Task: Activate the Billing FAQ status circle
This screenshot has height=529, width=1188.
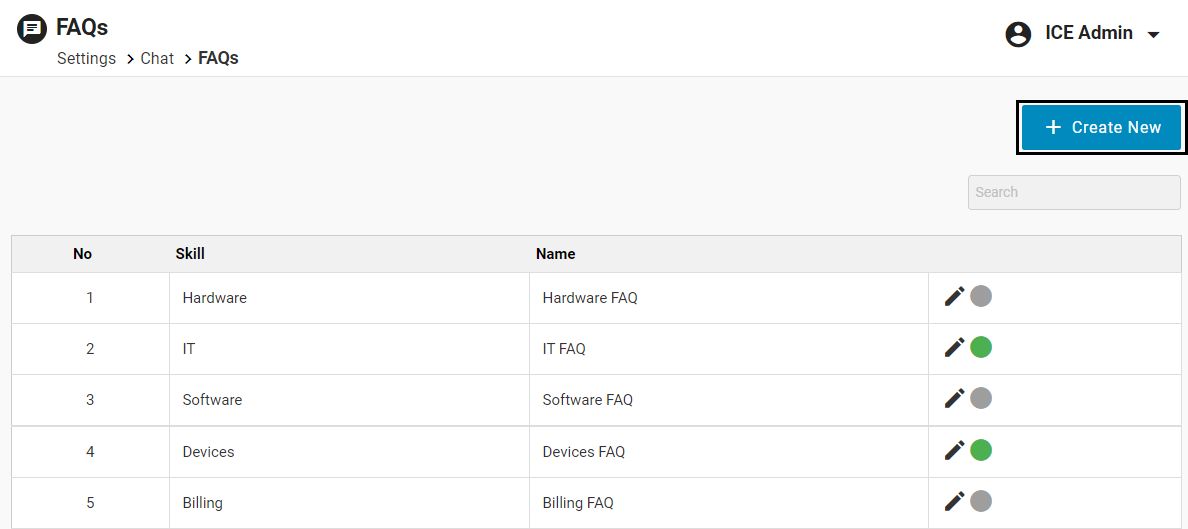Action: tap(981, 501)
